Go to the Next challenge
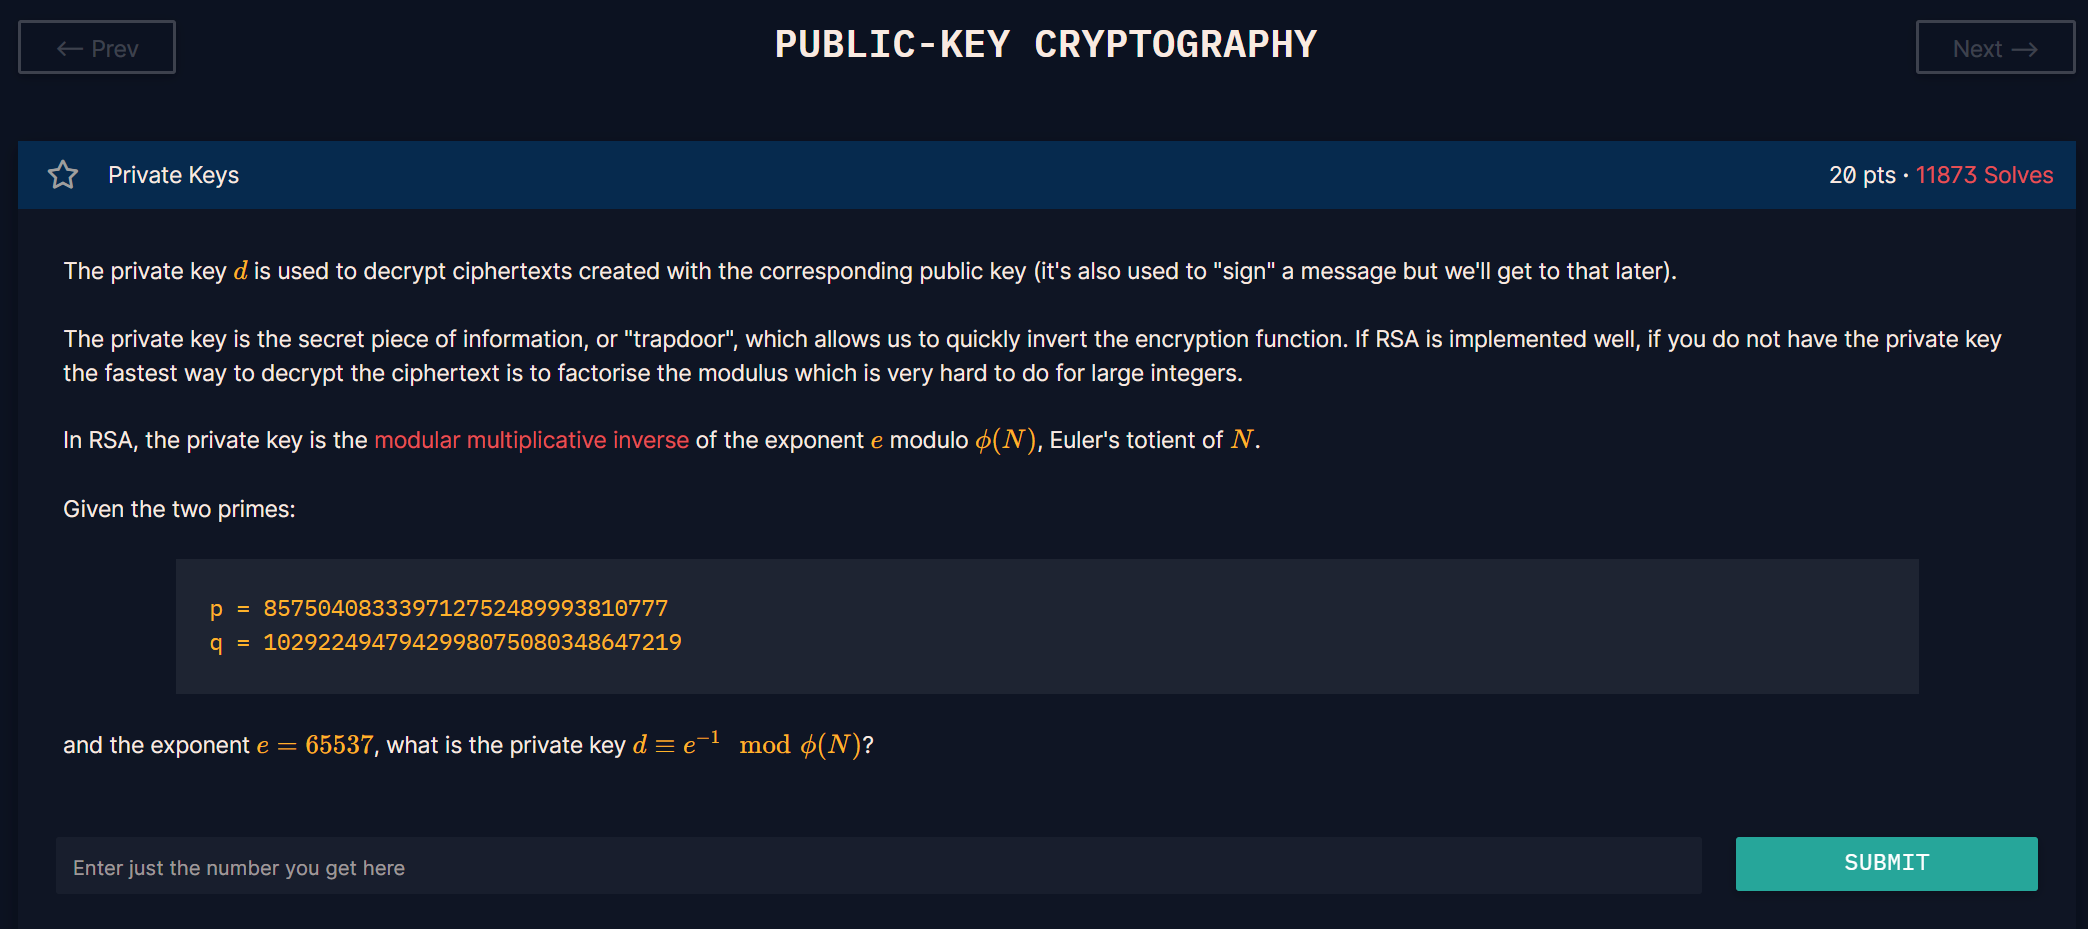This screenshot has width=2088, height=929. (1995, 47)
